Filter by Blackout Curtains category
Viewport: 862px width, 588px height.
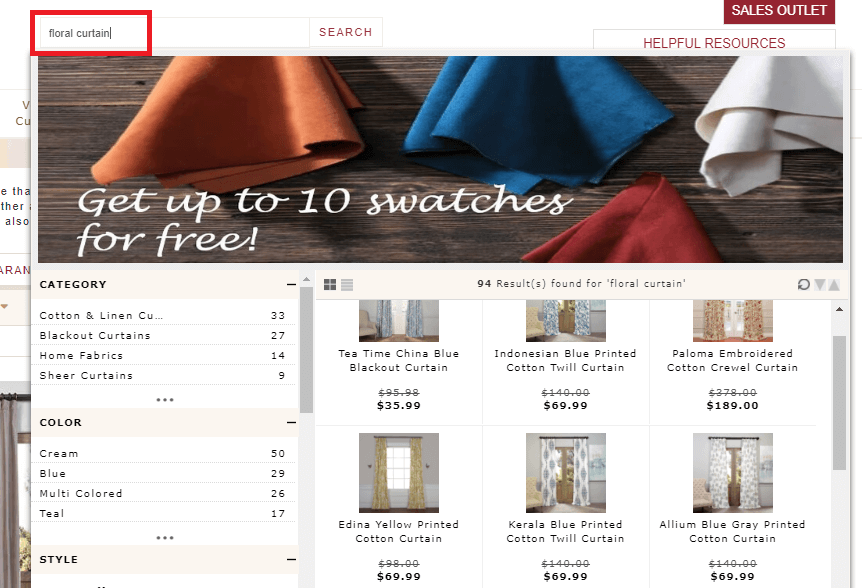click(95, 336)
